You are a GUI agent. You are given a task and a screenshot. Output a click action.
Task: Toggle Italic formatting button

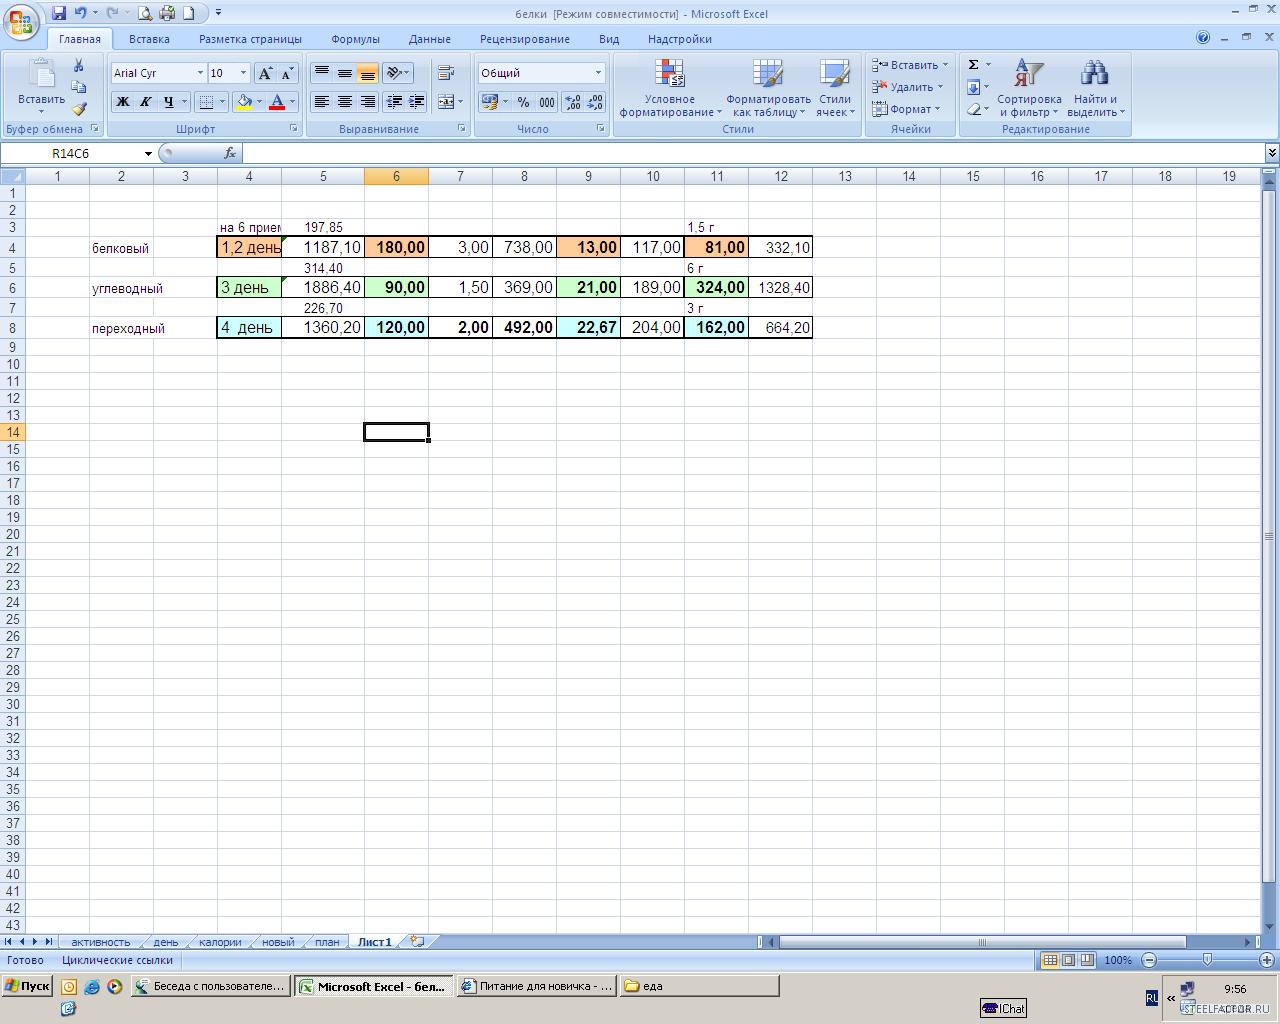145,102
